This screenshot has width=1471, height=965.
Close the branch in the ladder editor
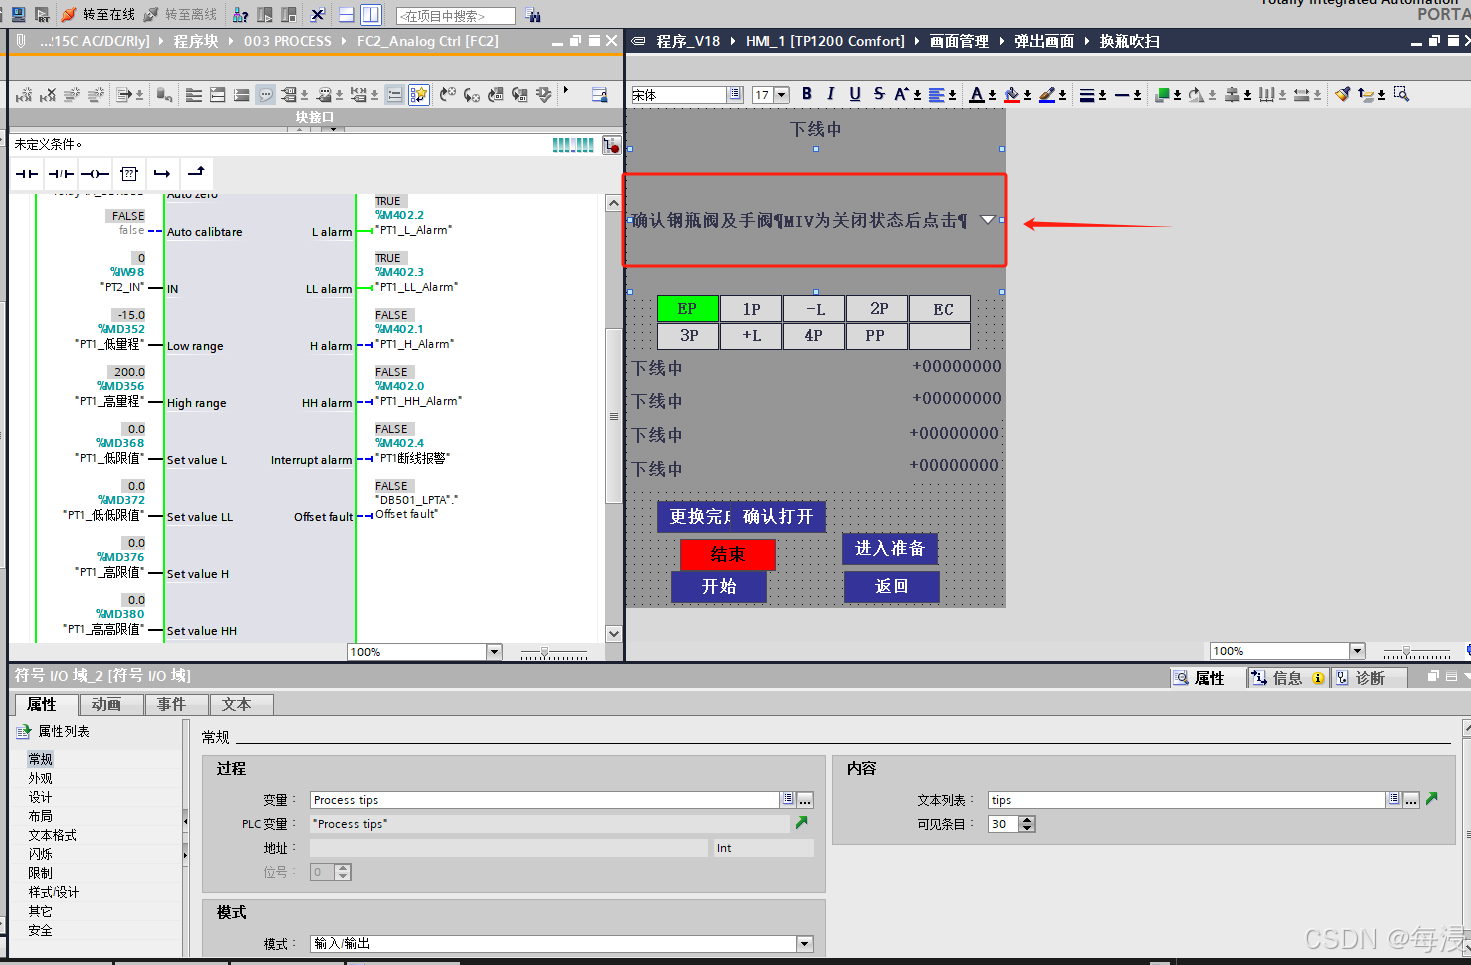coord(196,174)
